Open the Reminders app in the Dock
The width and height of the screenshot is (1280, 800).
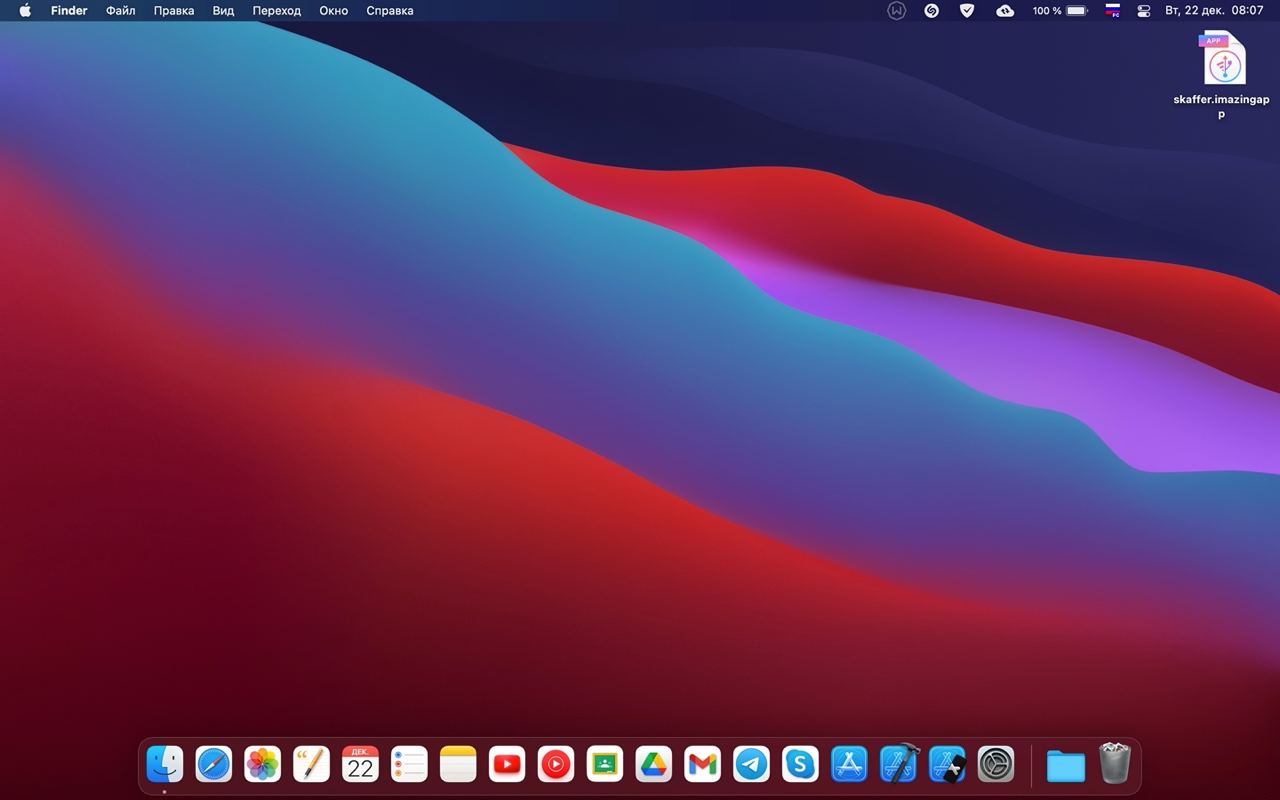(x=409, y=765)
